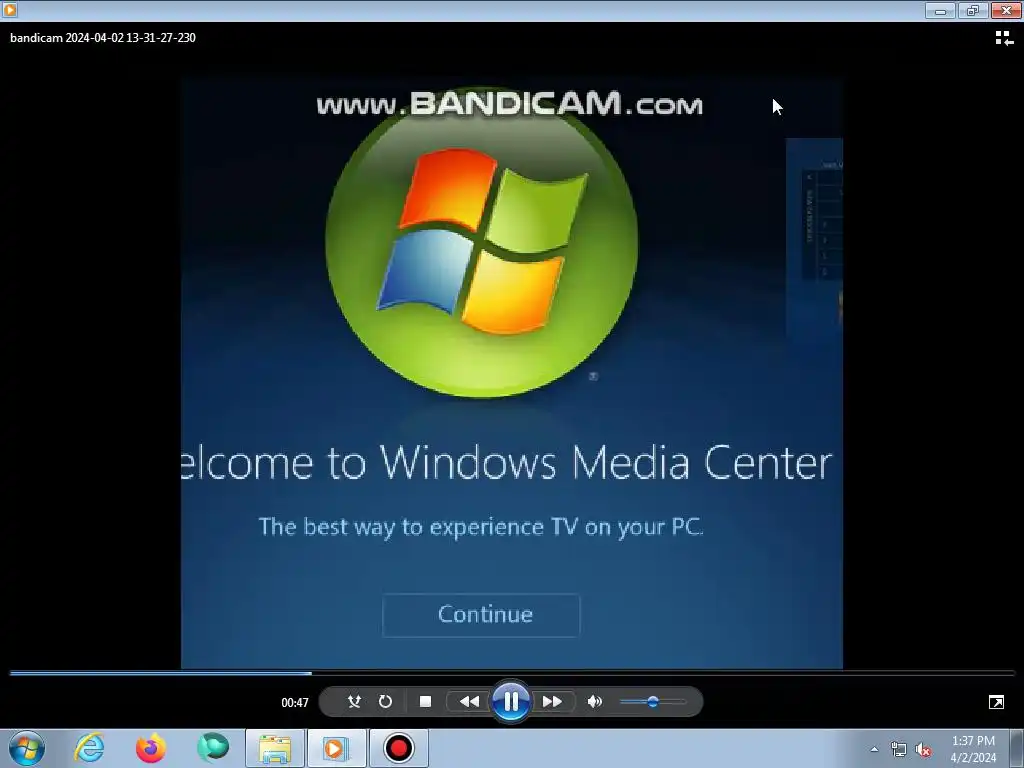
Task: Open Firefox from the taskbar
Action: click(x=151, y=748)
